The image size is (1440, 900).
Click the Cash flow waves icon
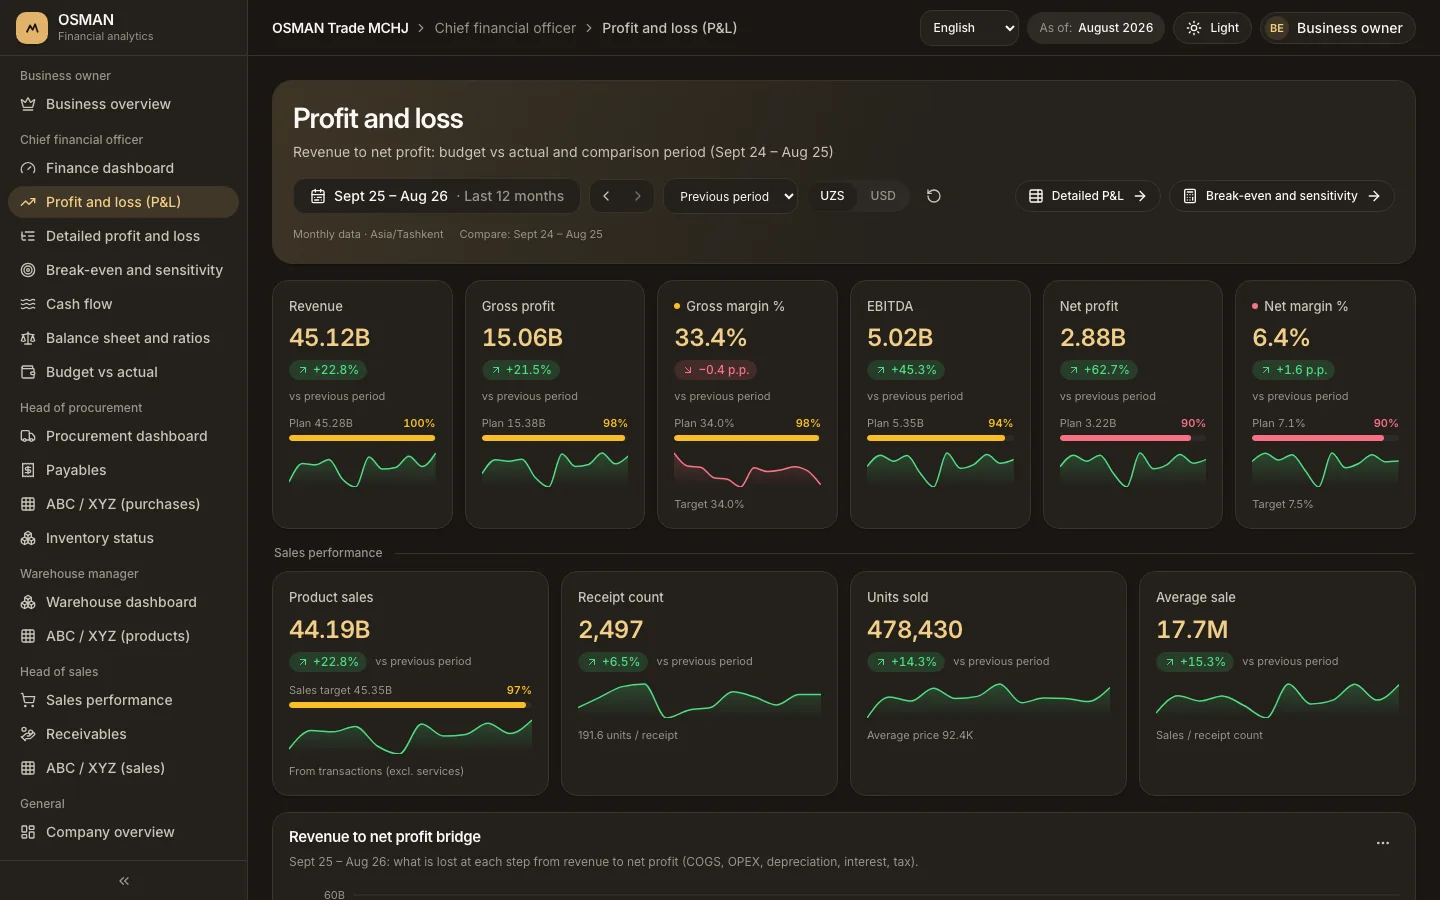point(28,304)
